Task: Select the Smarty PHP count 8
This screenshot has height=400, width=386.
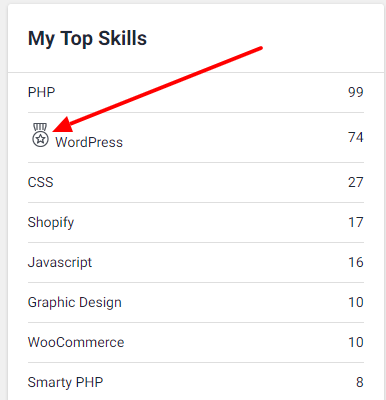Action: pyautogui.click(x=359, y=382)
